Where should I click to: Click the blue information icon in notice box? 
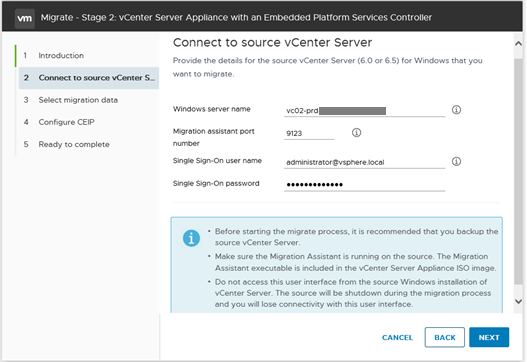tap(191, 238)
